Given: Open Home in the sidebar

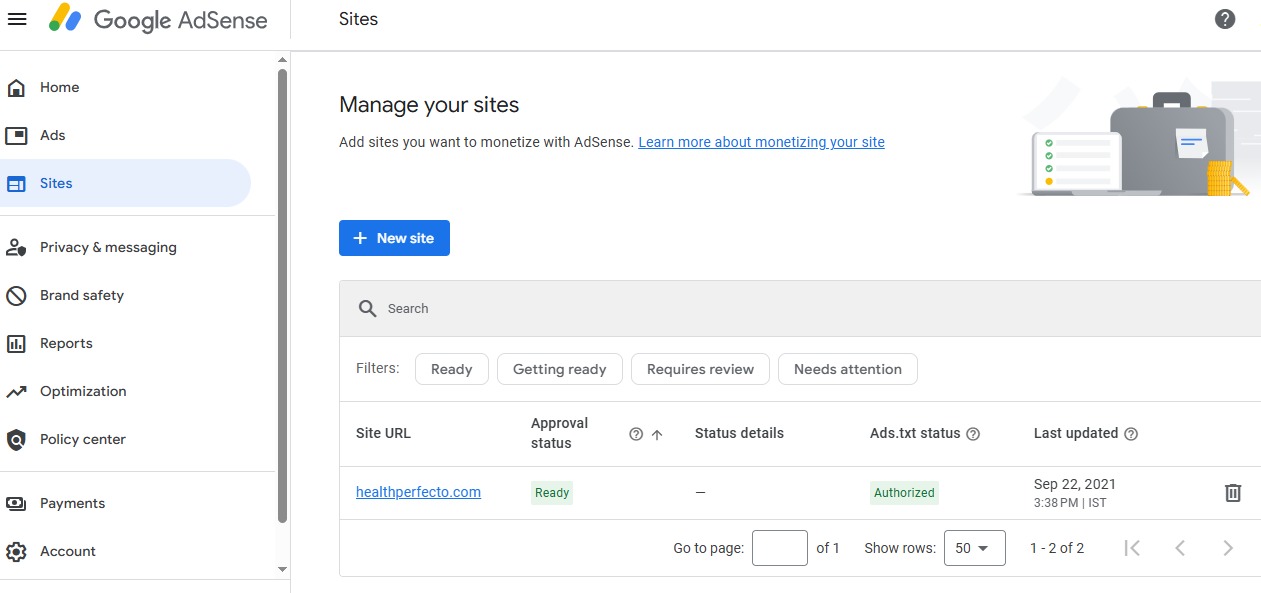Looking at the screenshot, I should click(125, 88).
